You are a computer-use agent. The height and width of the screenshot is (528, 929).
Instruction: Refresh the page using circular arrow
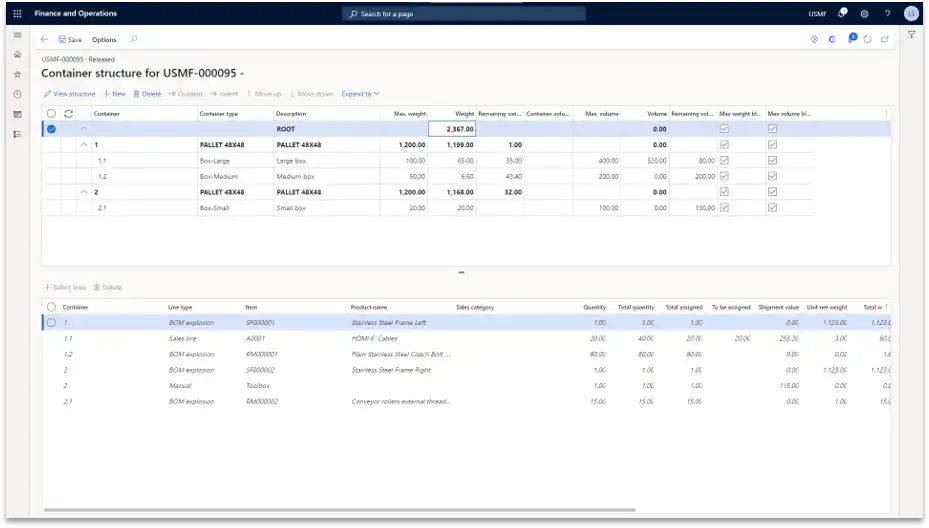point(867,39)
